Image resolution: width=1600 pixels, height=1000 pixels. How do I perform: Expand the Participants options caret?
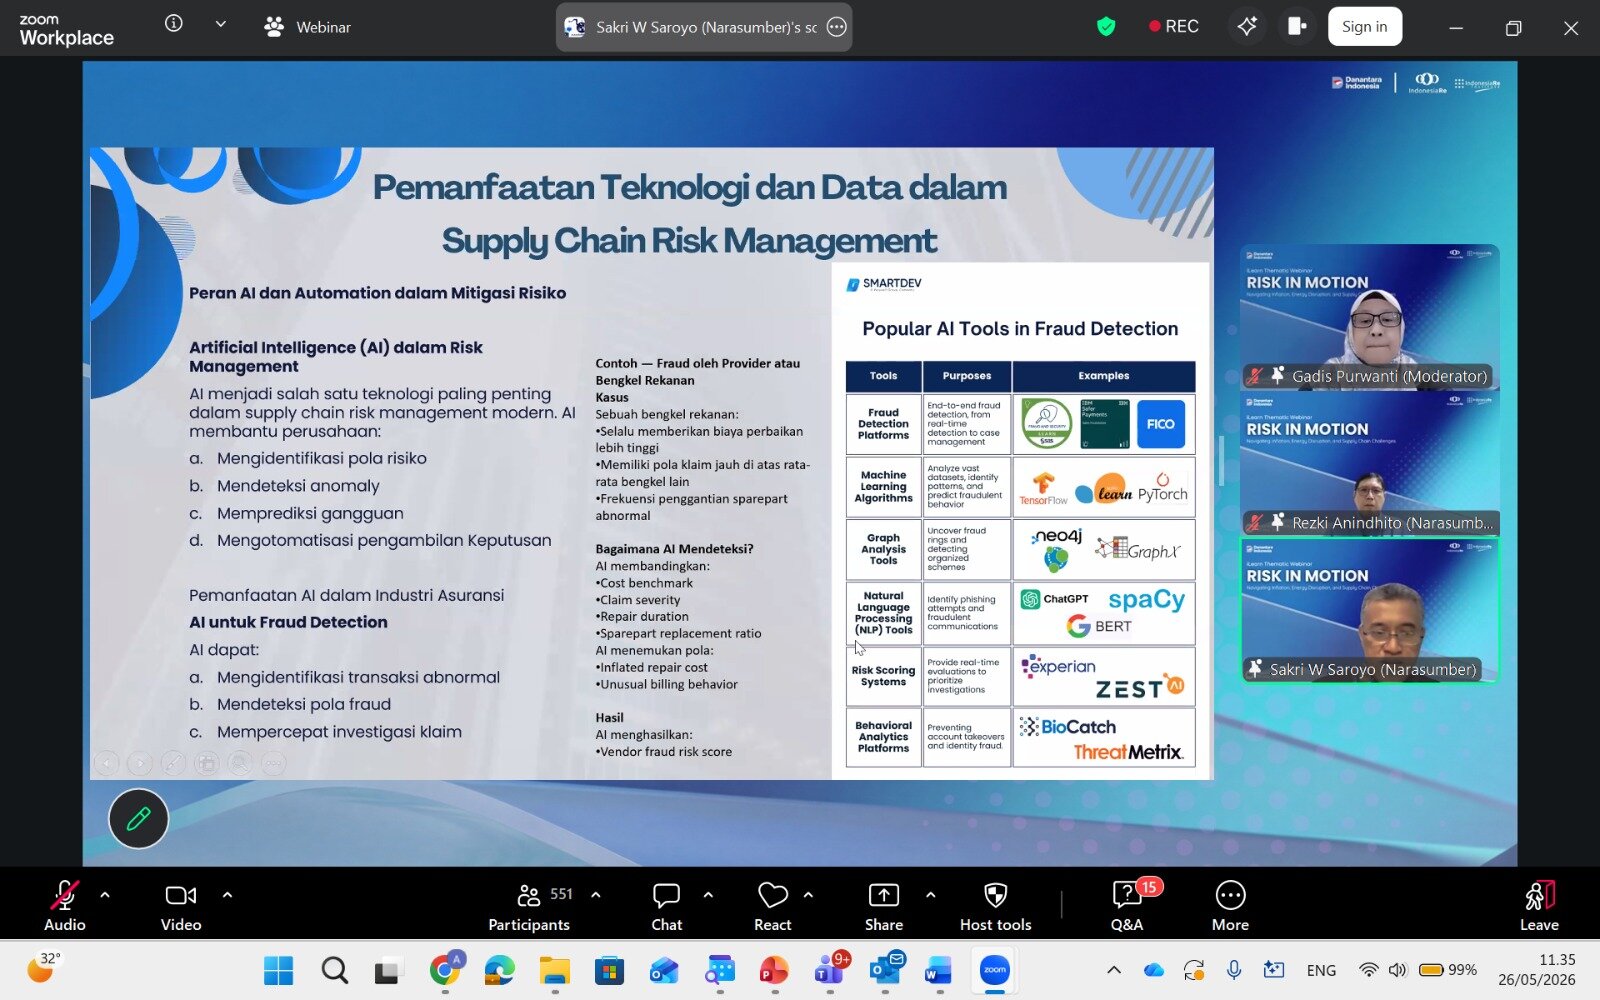pyautogui.click(x=596, y=895)
